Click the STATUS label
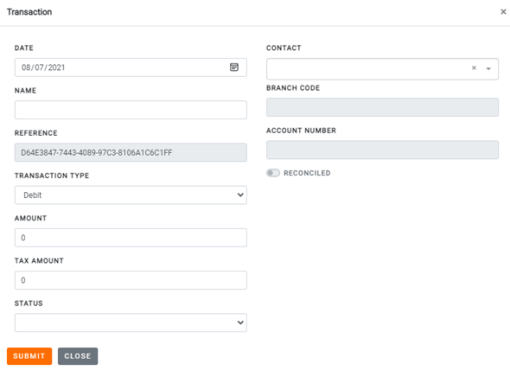510x377 pixels. coord(29,303)
